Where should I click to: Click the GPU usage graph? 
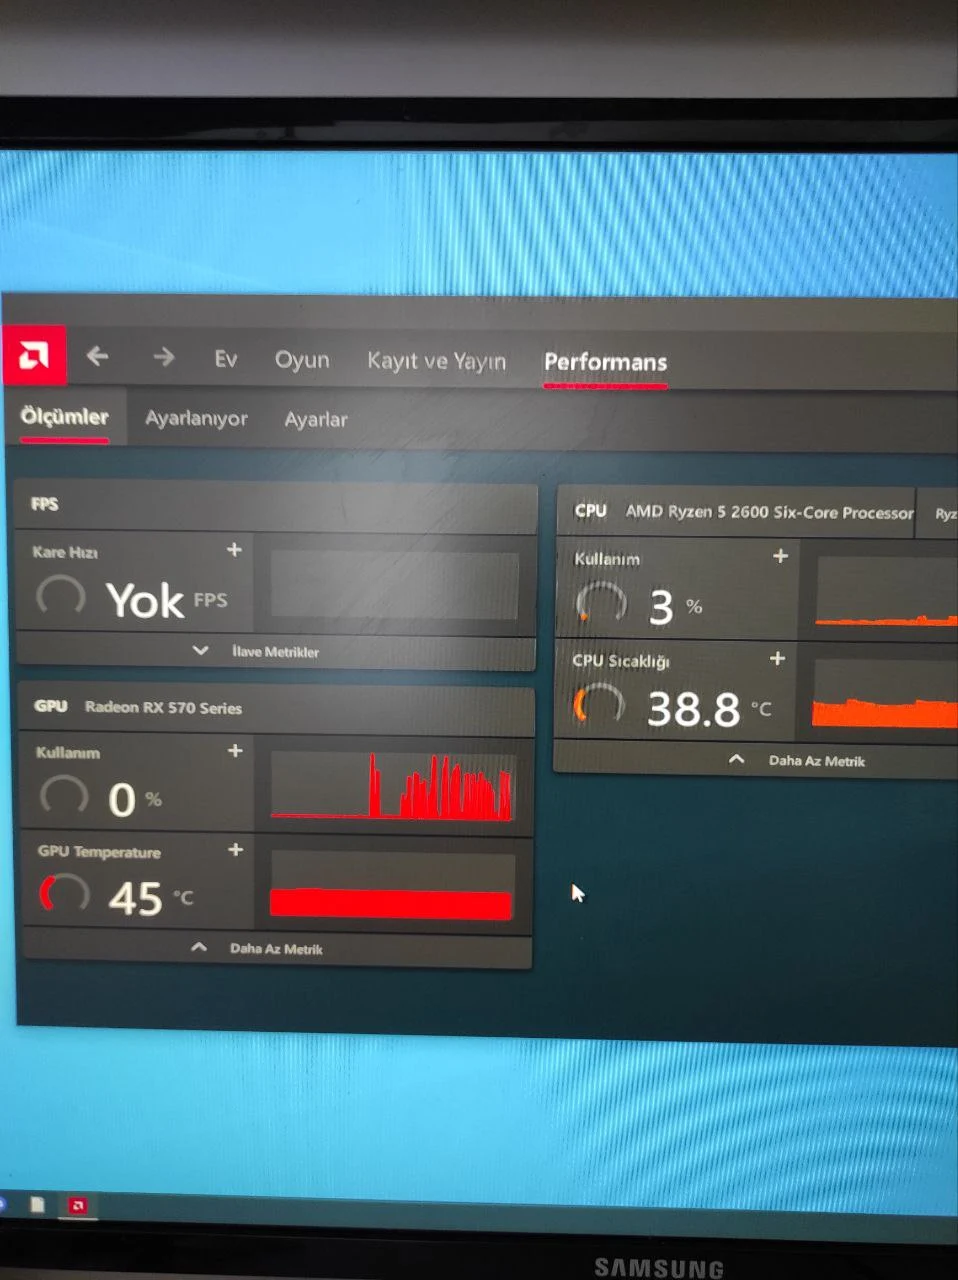pyautogui.click(x=393, y=786)
